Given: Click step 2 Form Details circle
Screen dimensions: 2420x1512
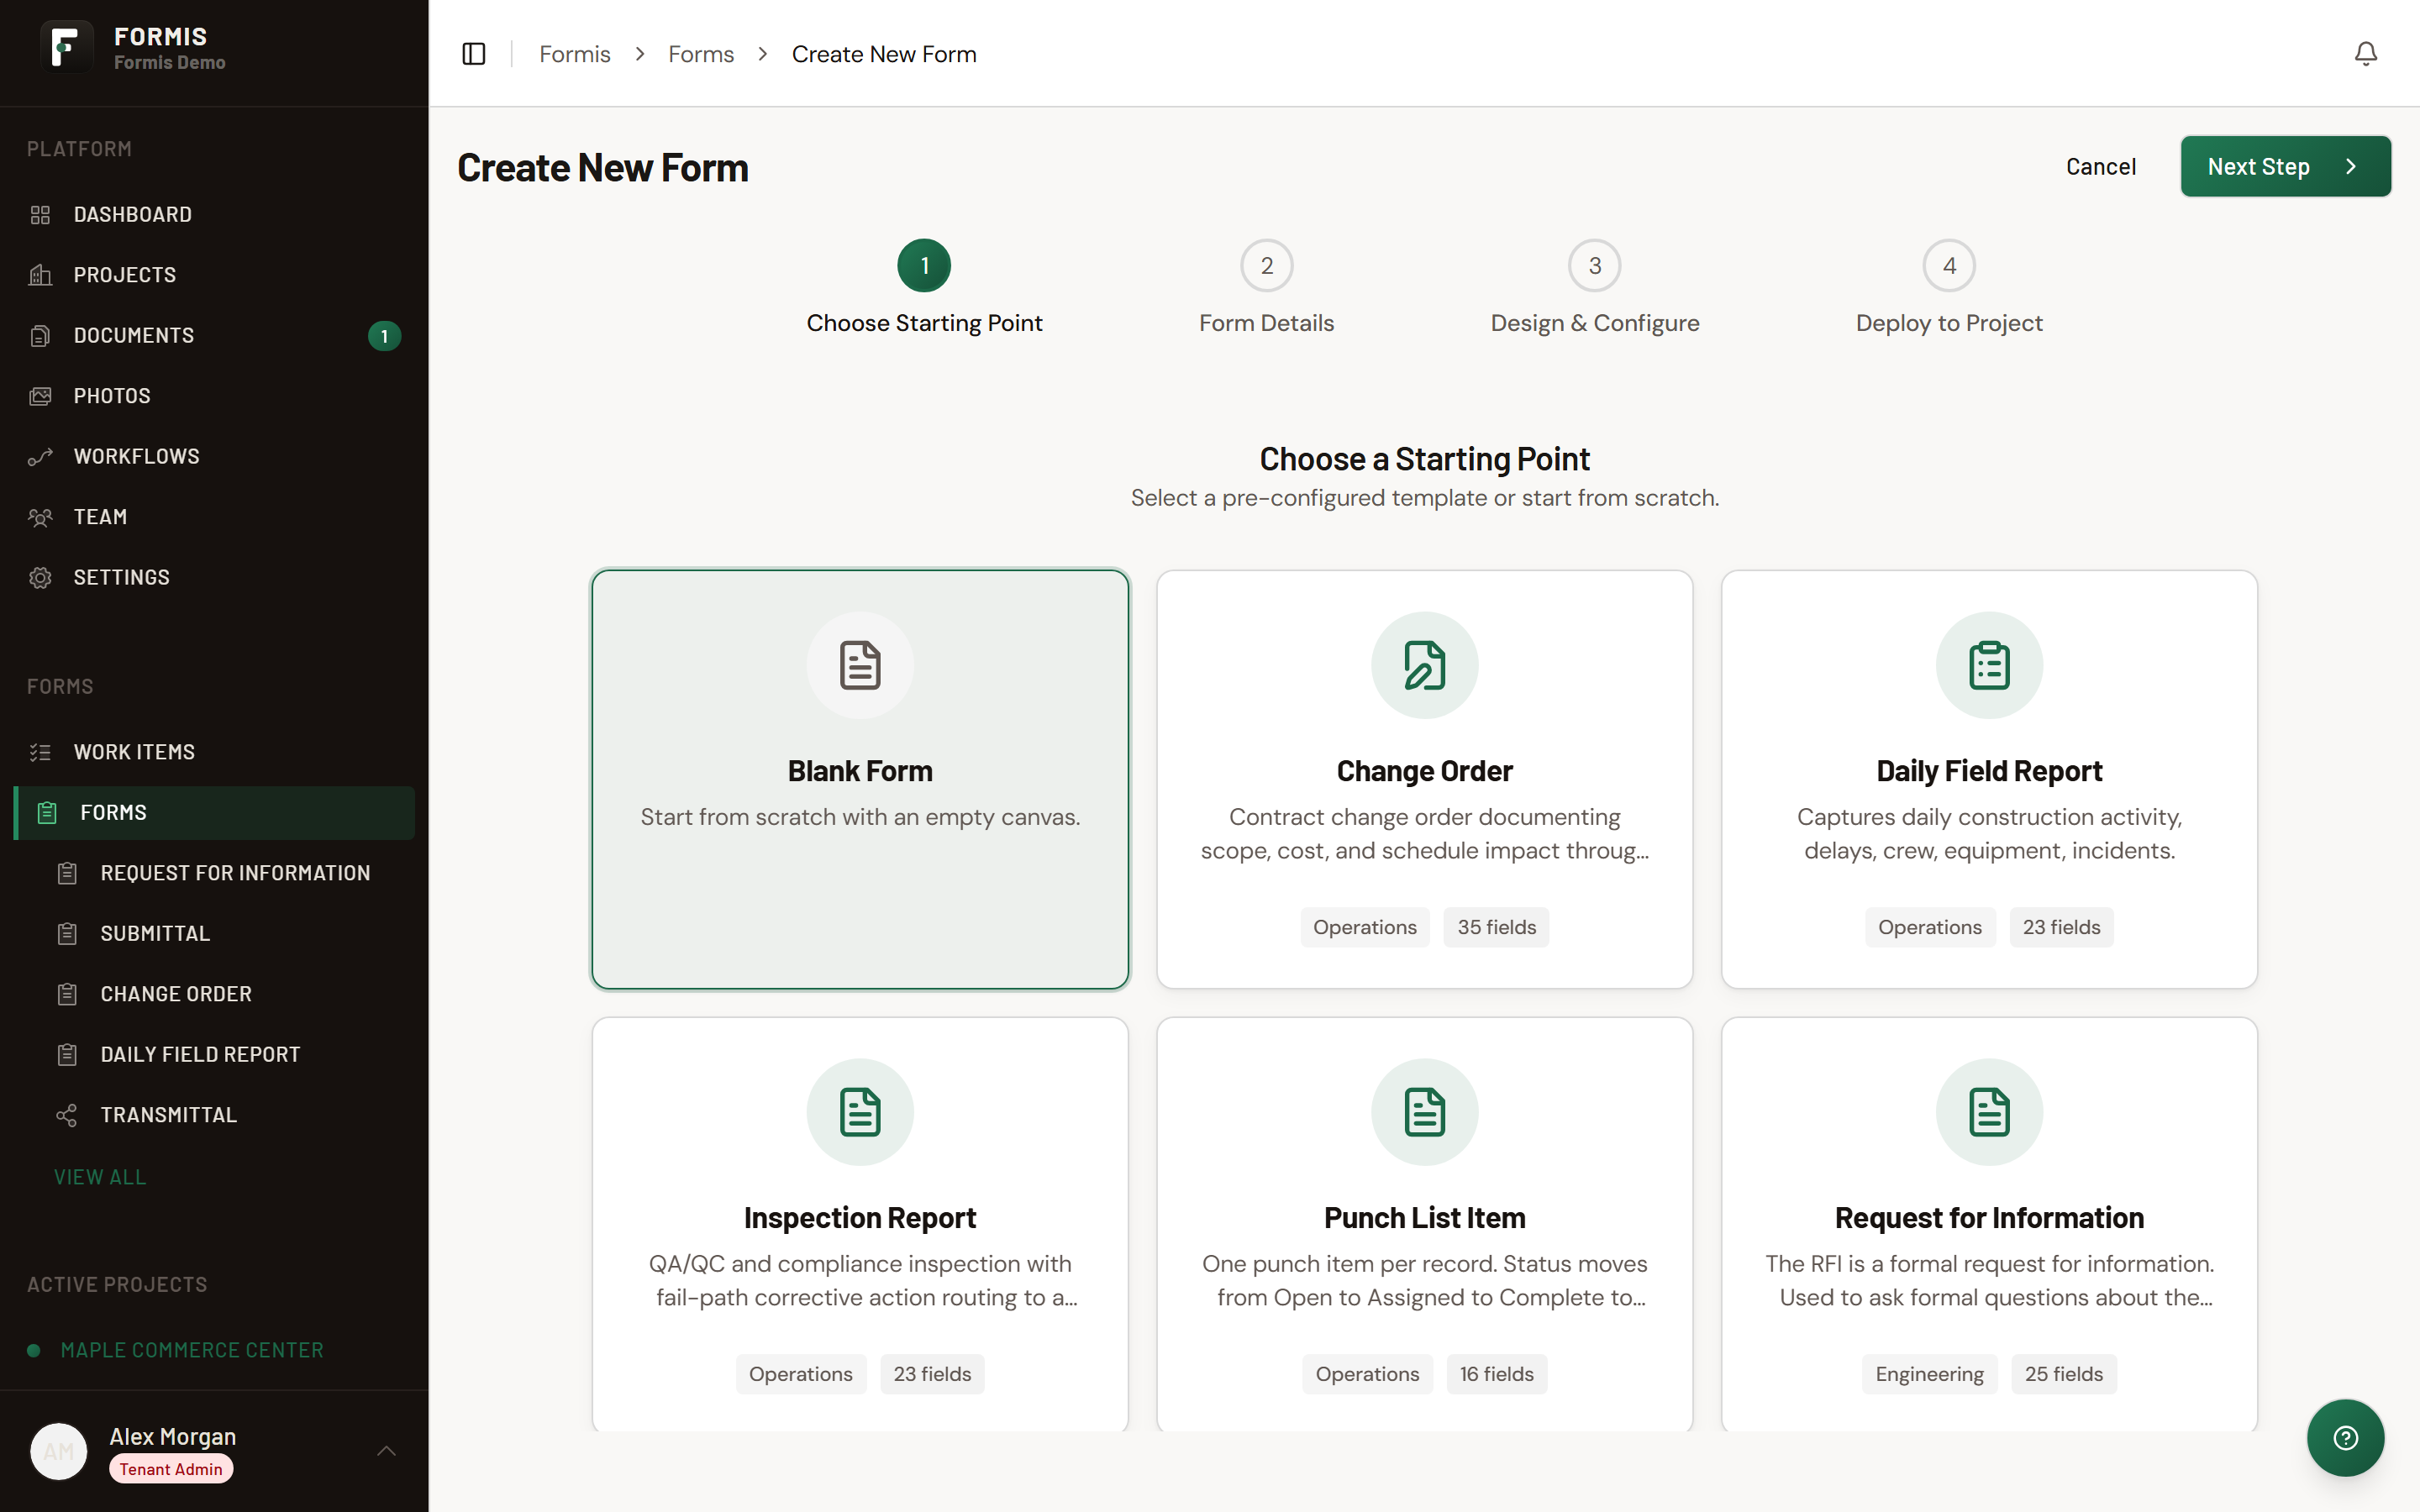Looking at the screenshot, I should 1266,266.
